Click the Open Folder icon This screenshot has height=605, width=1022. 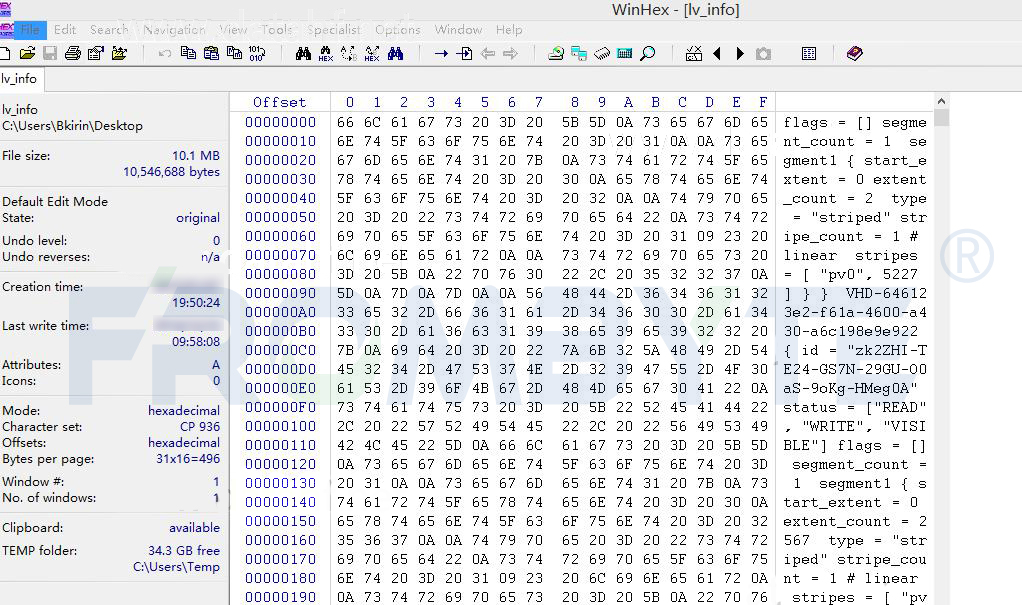coord(119,53)
